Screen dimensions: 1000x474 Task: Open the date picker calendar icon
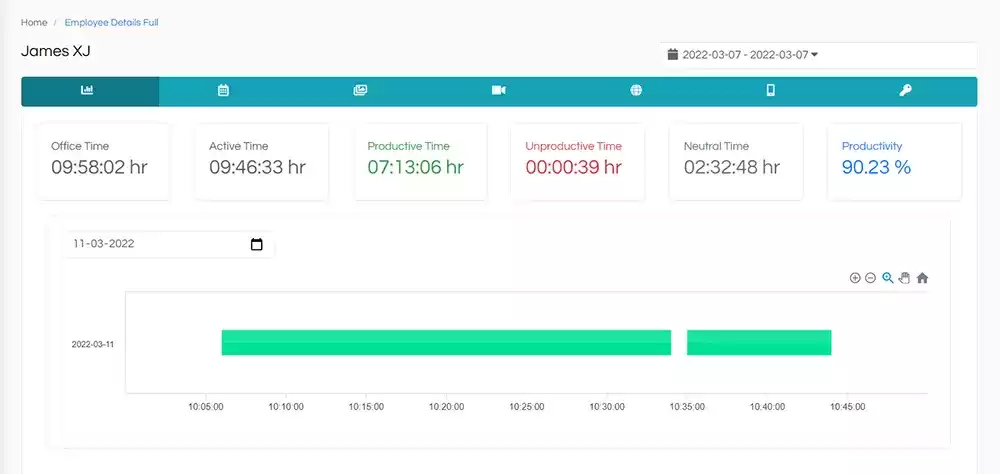pyautogui.click(x=256, y=244)
